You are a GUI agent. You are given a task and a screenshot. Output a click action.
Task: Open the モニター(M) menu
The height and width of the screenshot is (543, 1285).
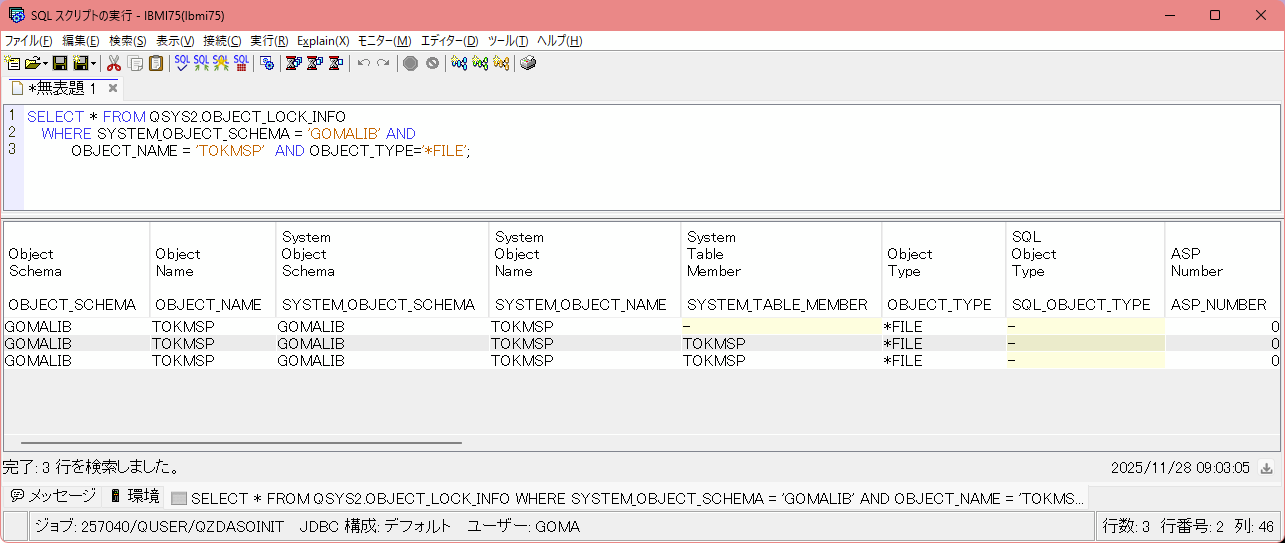tap(384, 41)
